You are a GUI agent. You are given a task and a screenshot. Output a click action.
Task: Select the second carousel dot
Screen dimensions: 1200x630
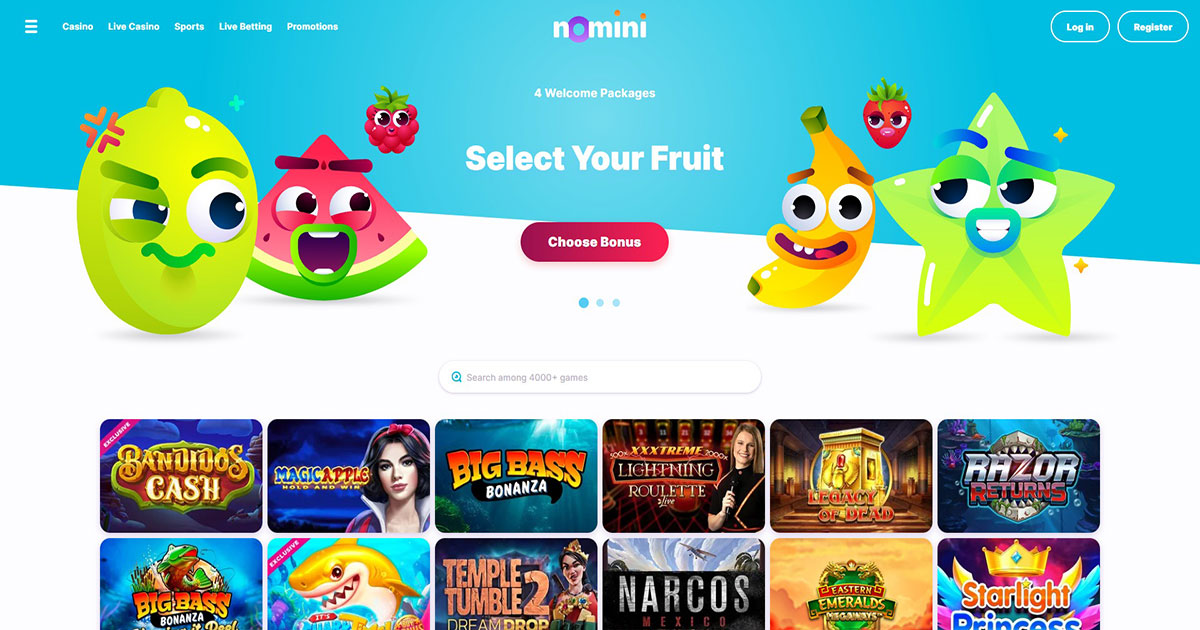(x=600, y=302)
